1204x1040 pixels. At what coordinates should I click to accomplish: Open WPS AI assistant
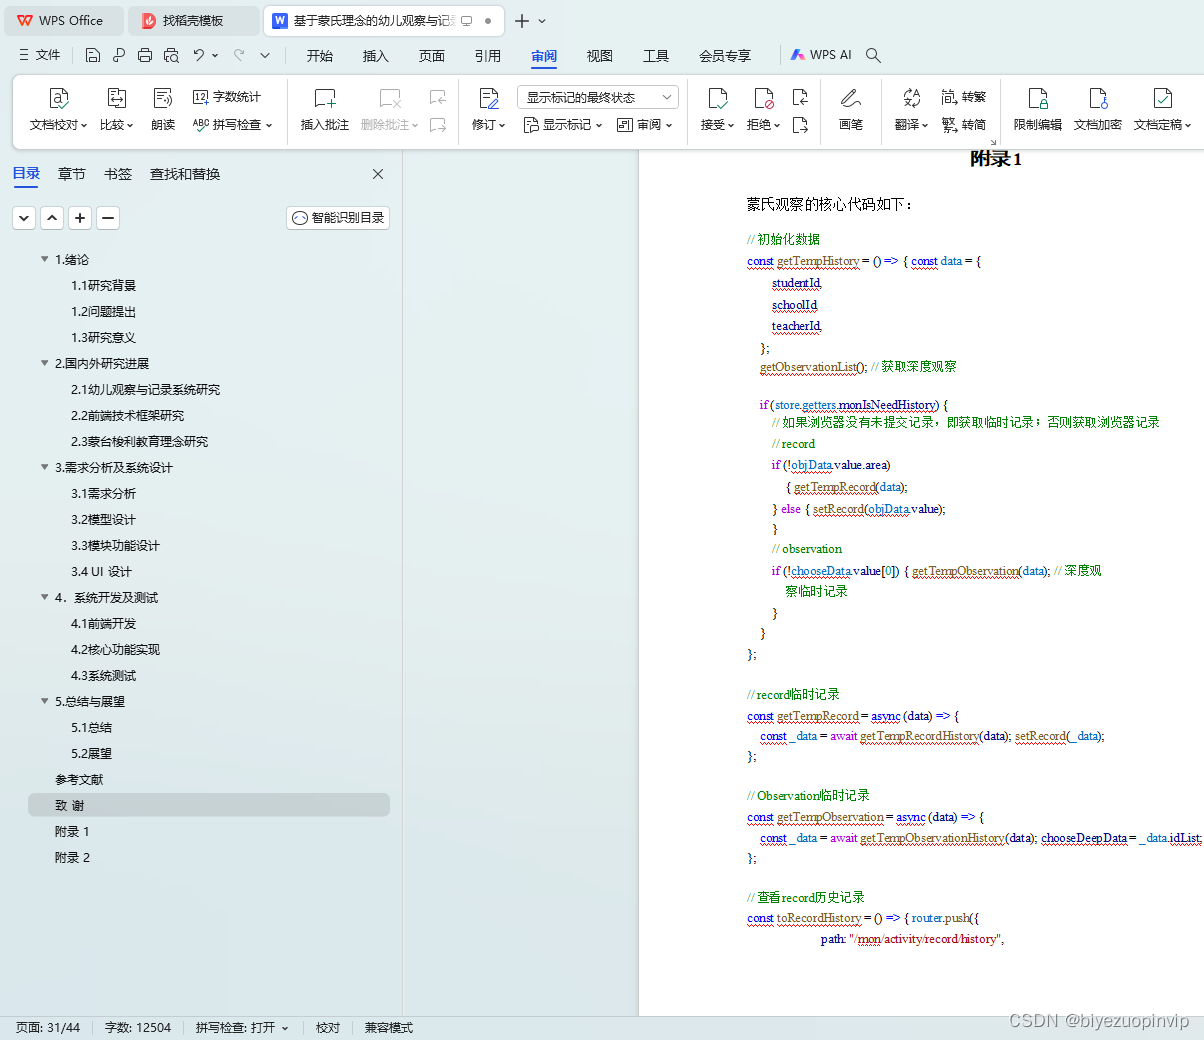coord(821,55)
